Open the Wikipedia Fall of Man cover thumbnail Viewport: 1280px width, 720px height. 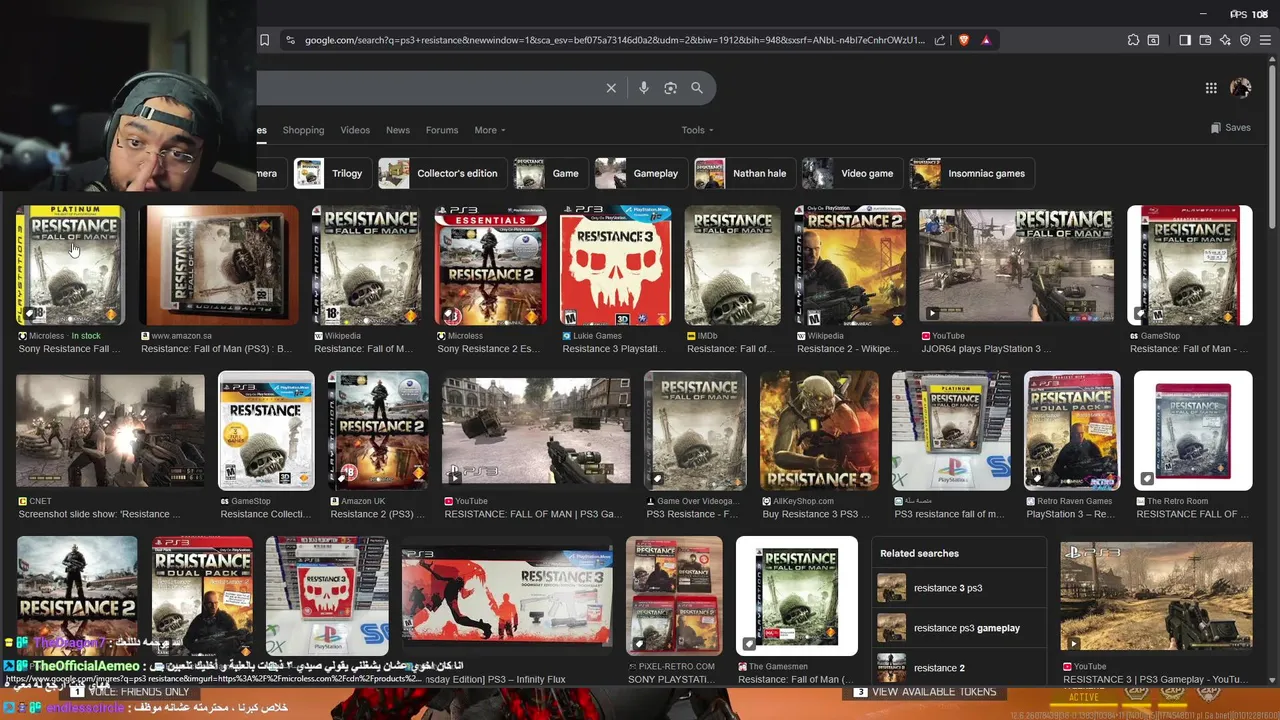point(366,265)
